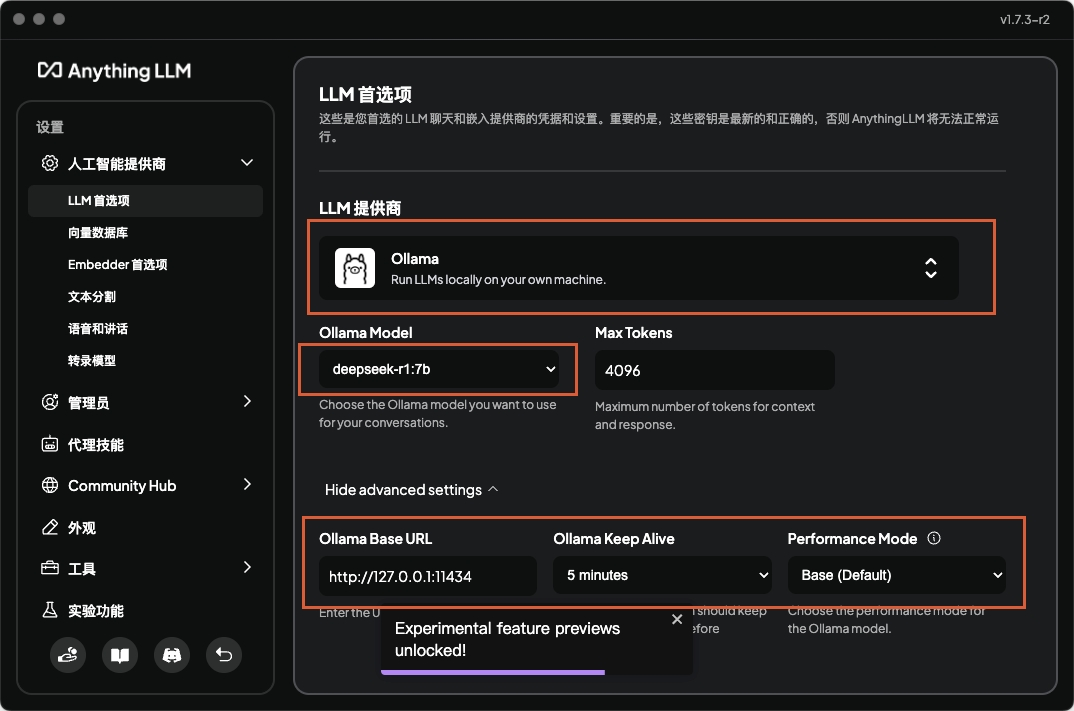Open the Discord icon in sidebar footer
Screen dimensions: 1074x711
(x=172, y=655)
